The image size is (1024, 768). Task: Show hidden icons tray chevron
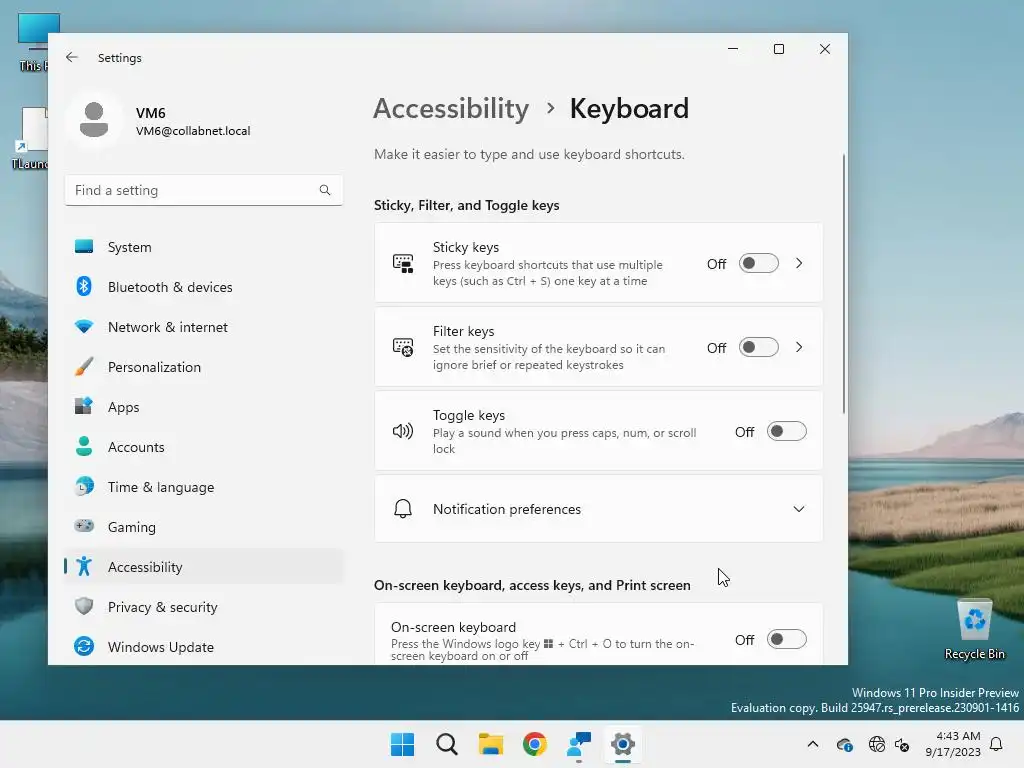[813, 744]
